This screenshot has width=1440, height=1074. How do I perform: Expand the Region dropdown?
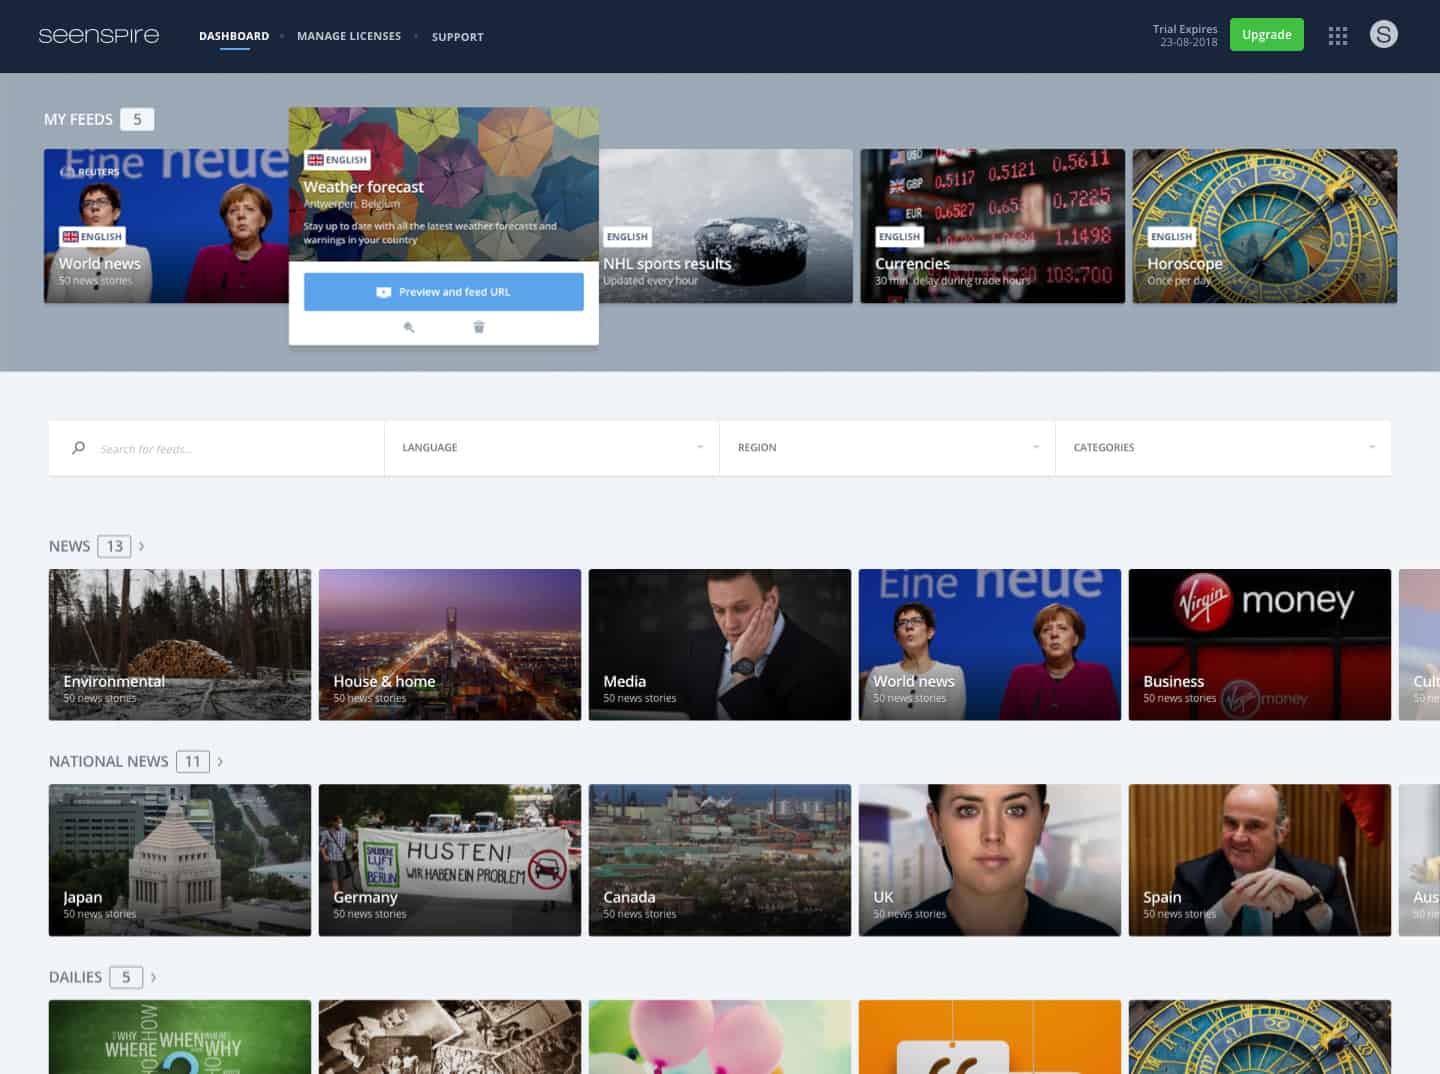(887, 448)
